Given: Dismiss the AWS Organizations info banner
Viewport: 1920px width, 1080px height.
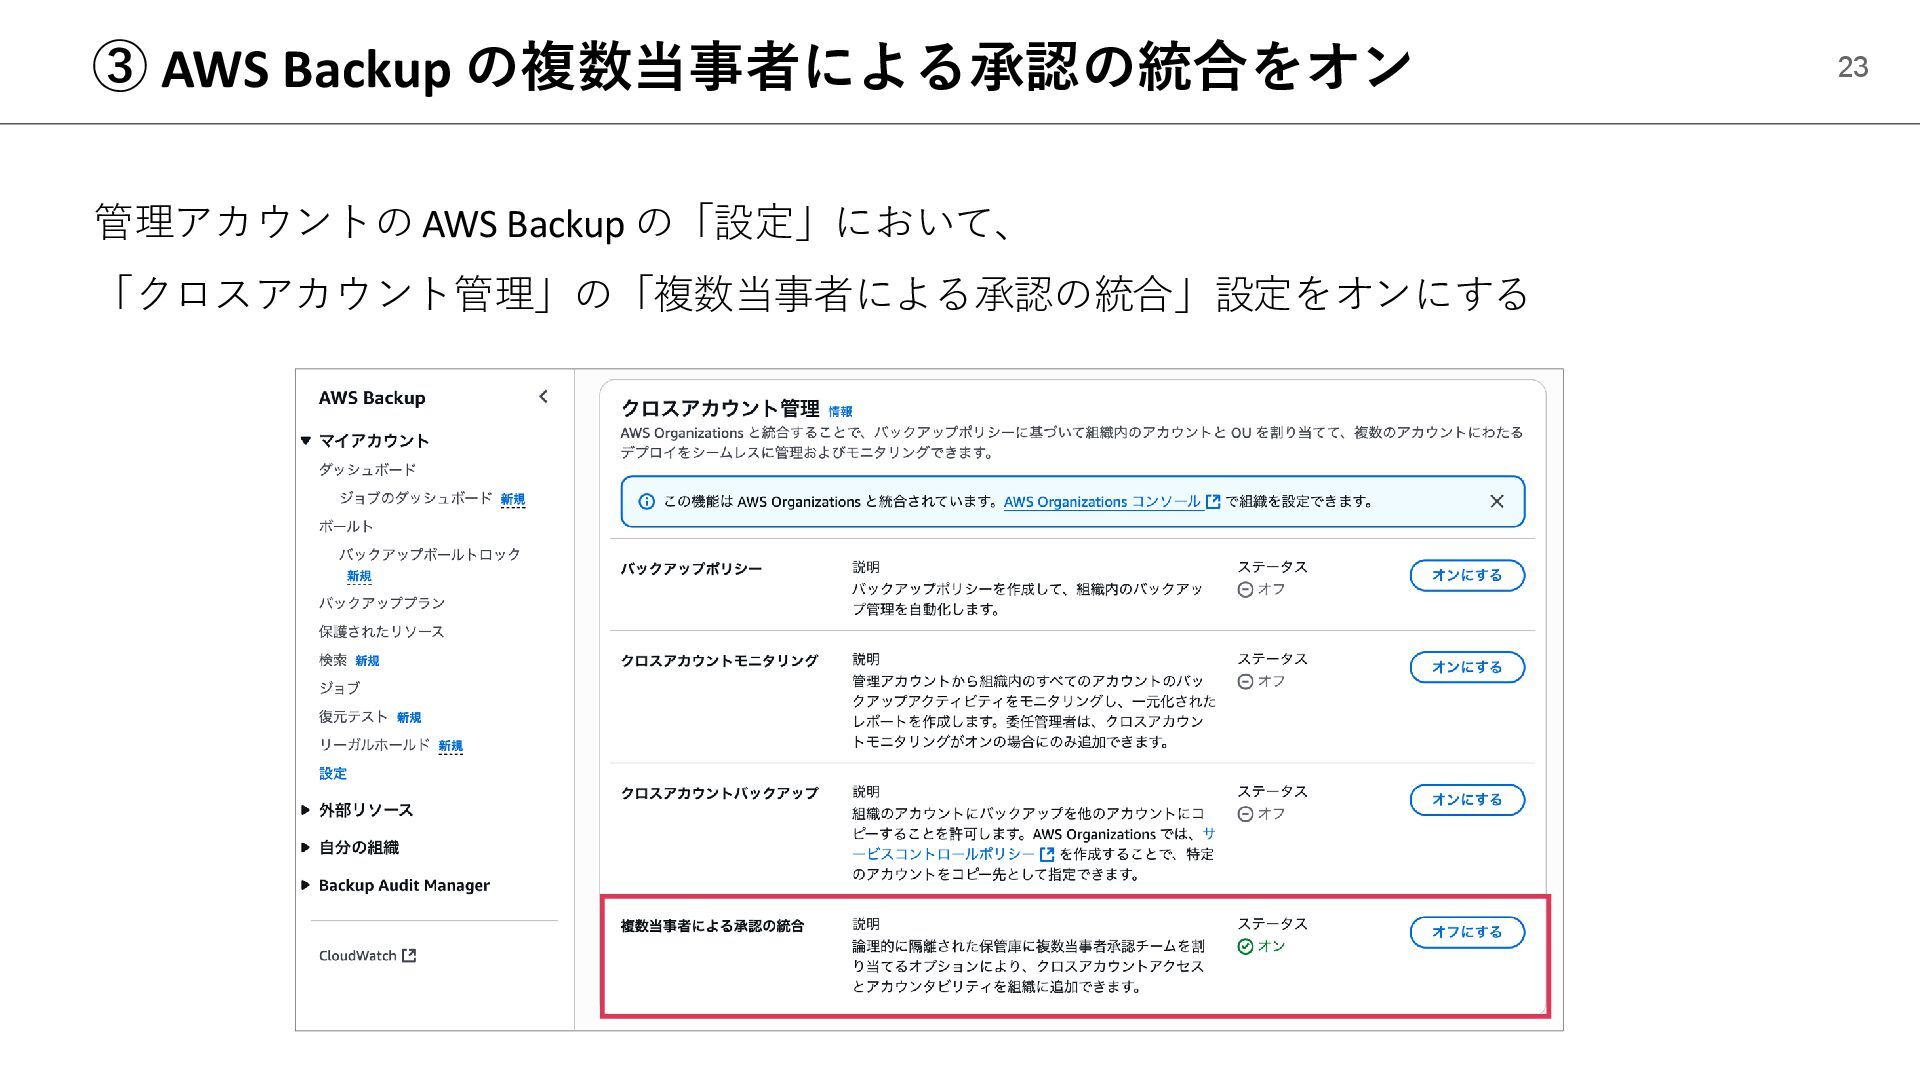Looking at the screenshot, I should tap(1497, 501).
